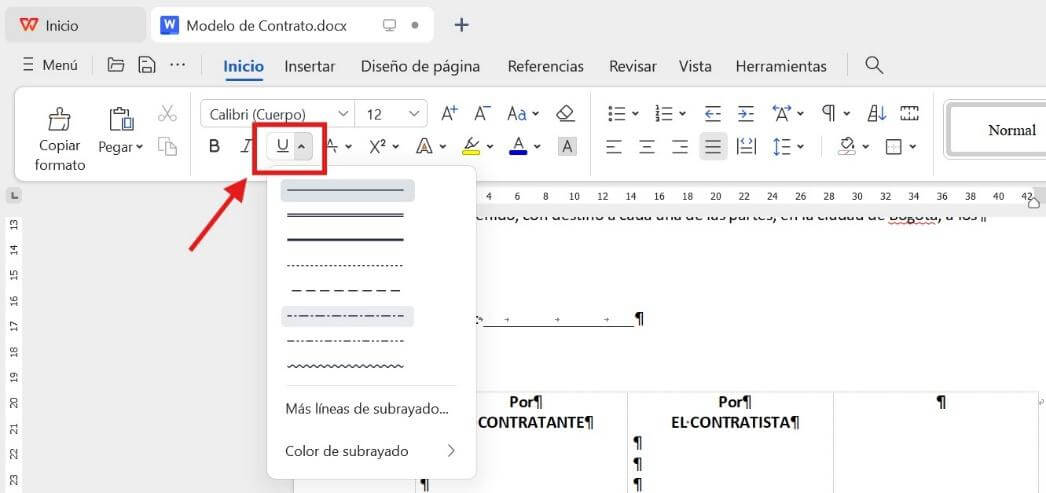This screenshot has height=493, width=1046.
Task: Click the paragraph shading paint bucket icon
Action: pyautogui.click(x=847, y=146)
